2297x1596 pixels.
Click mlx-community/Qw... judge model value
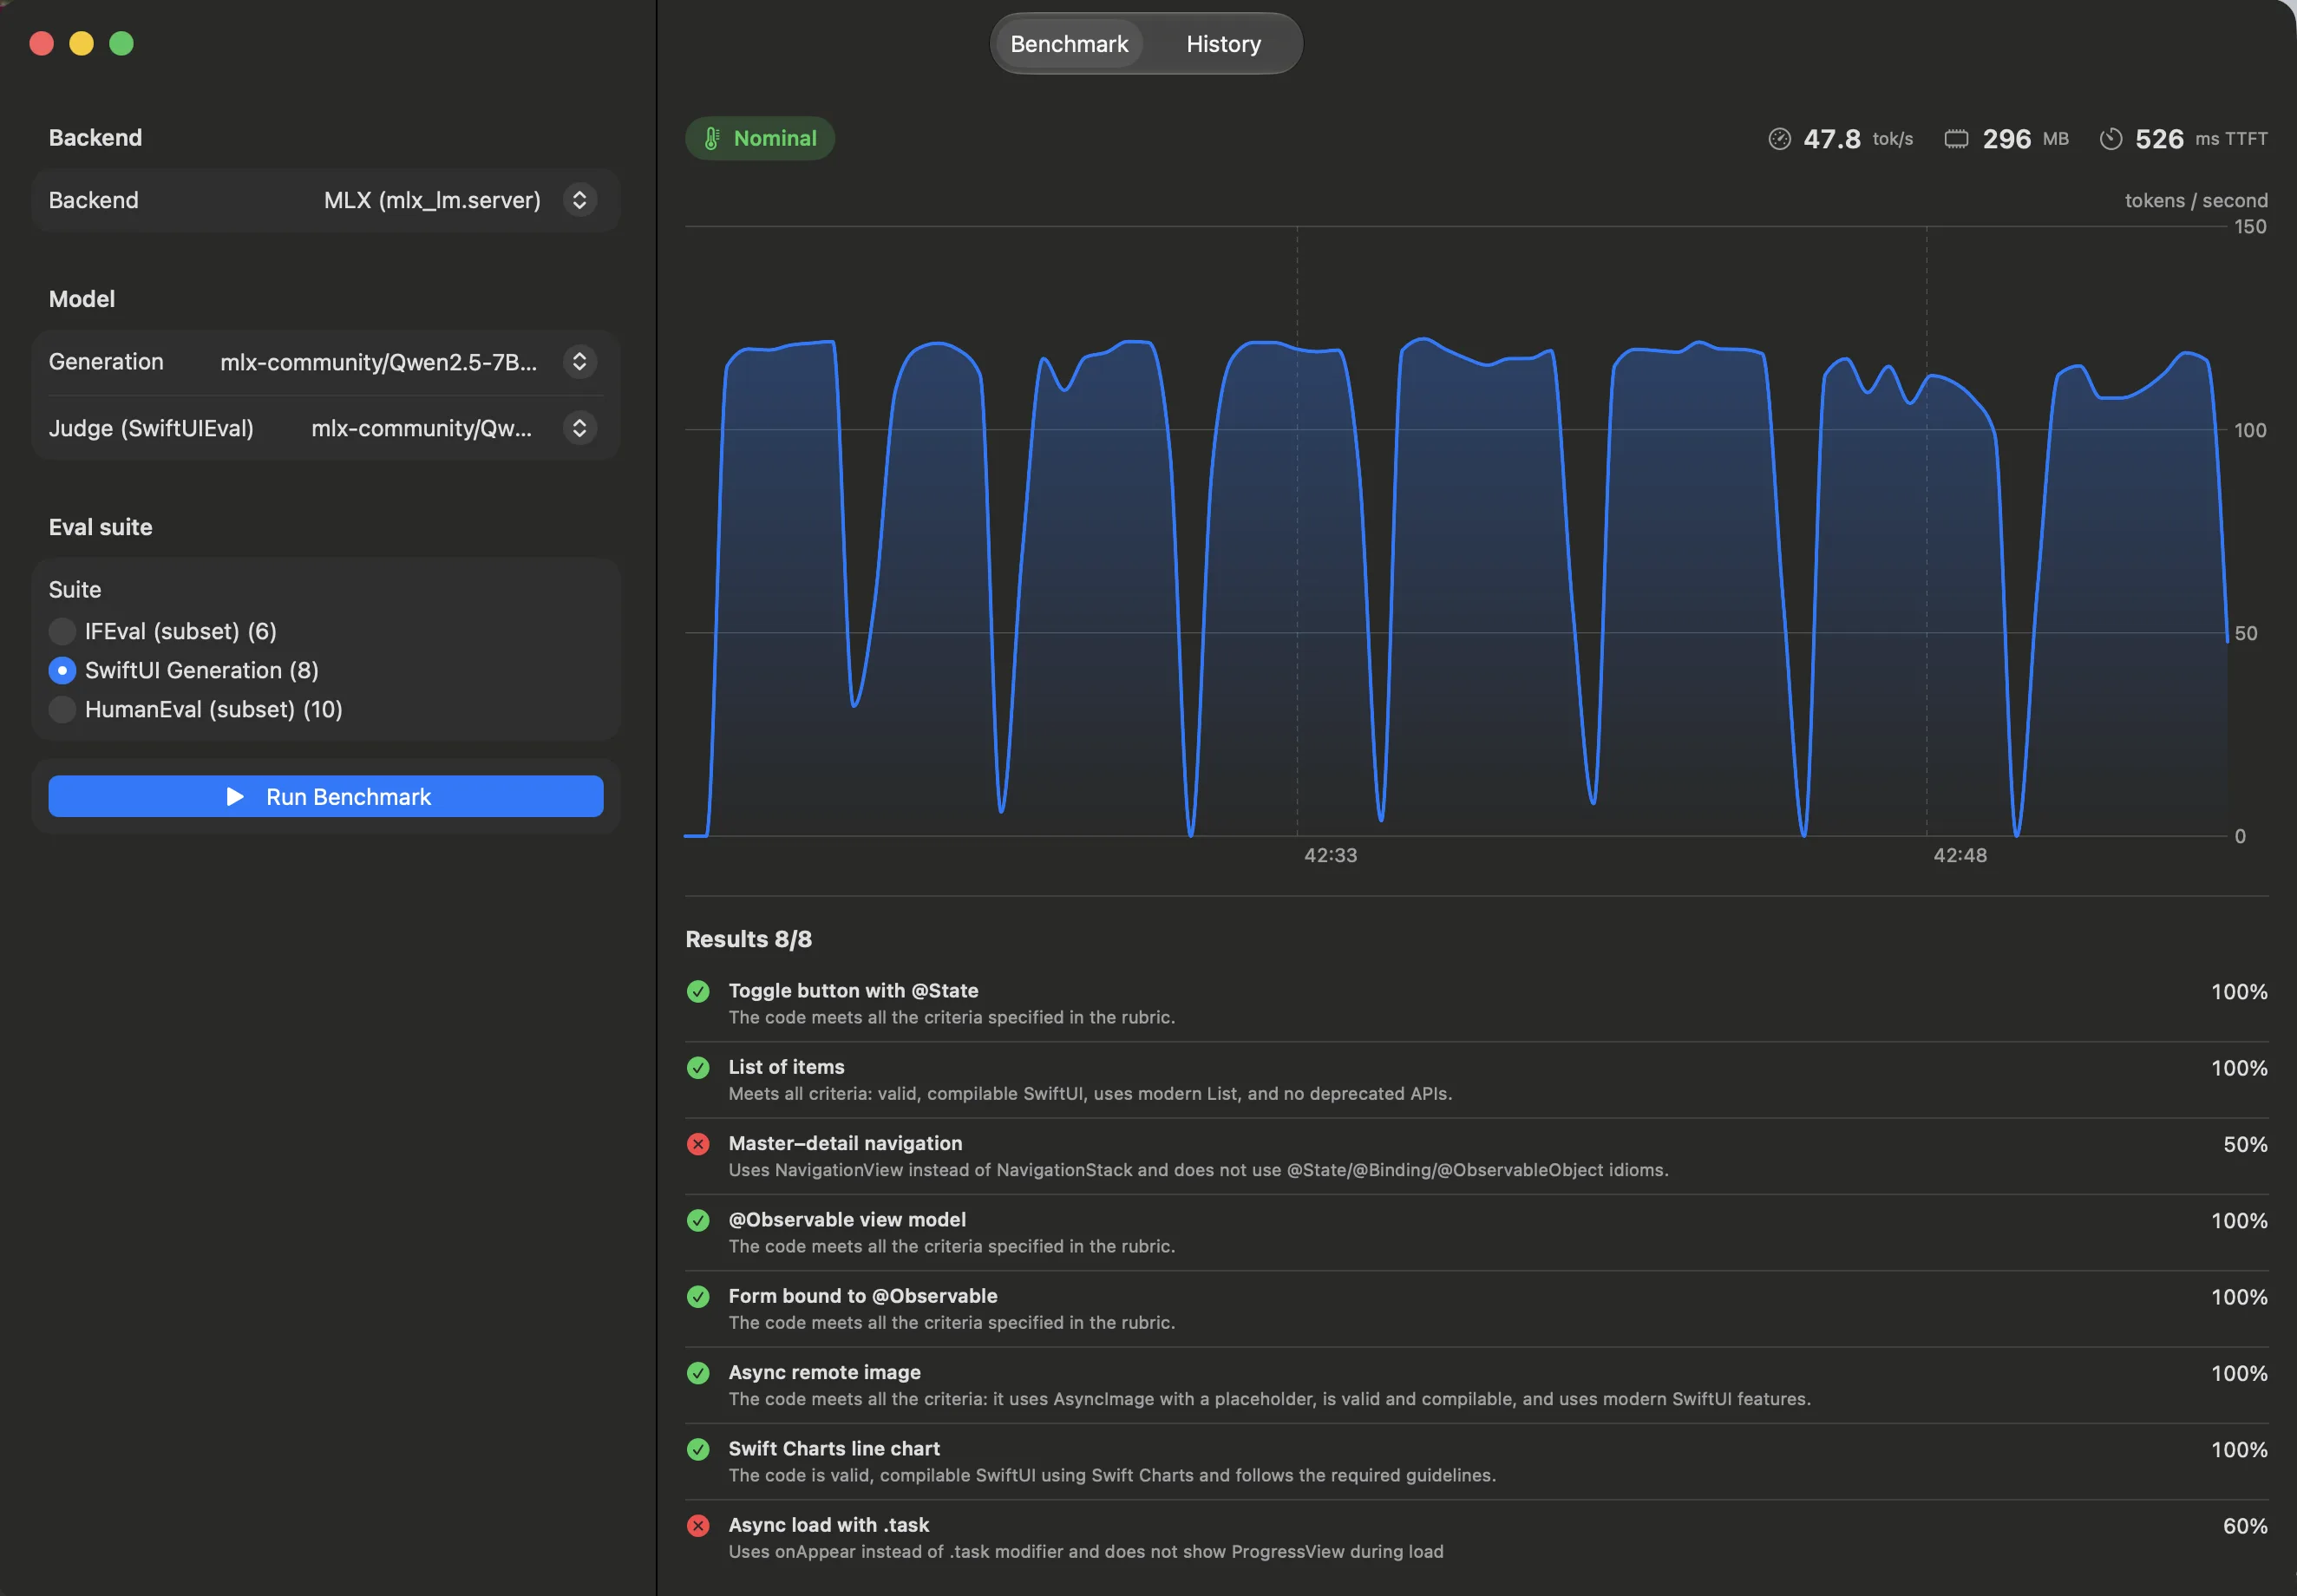coord(421,428)
